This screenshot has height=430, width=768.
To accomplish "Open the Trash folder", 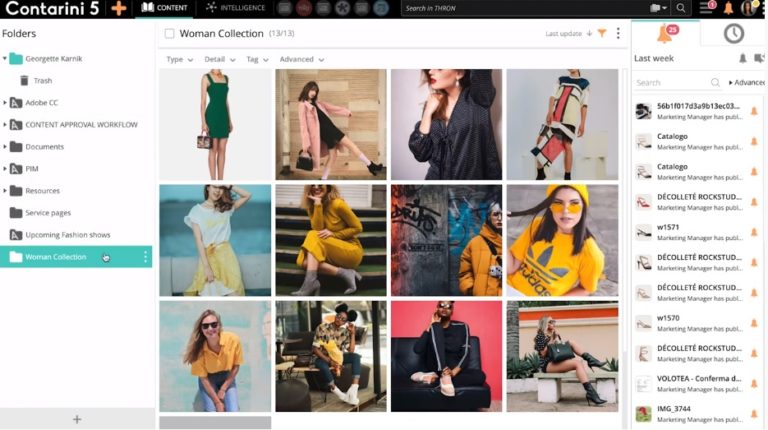I will [43, 81].
